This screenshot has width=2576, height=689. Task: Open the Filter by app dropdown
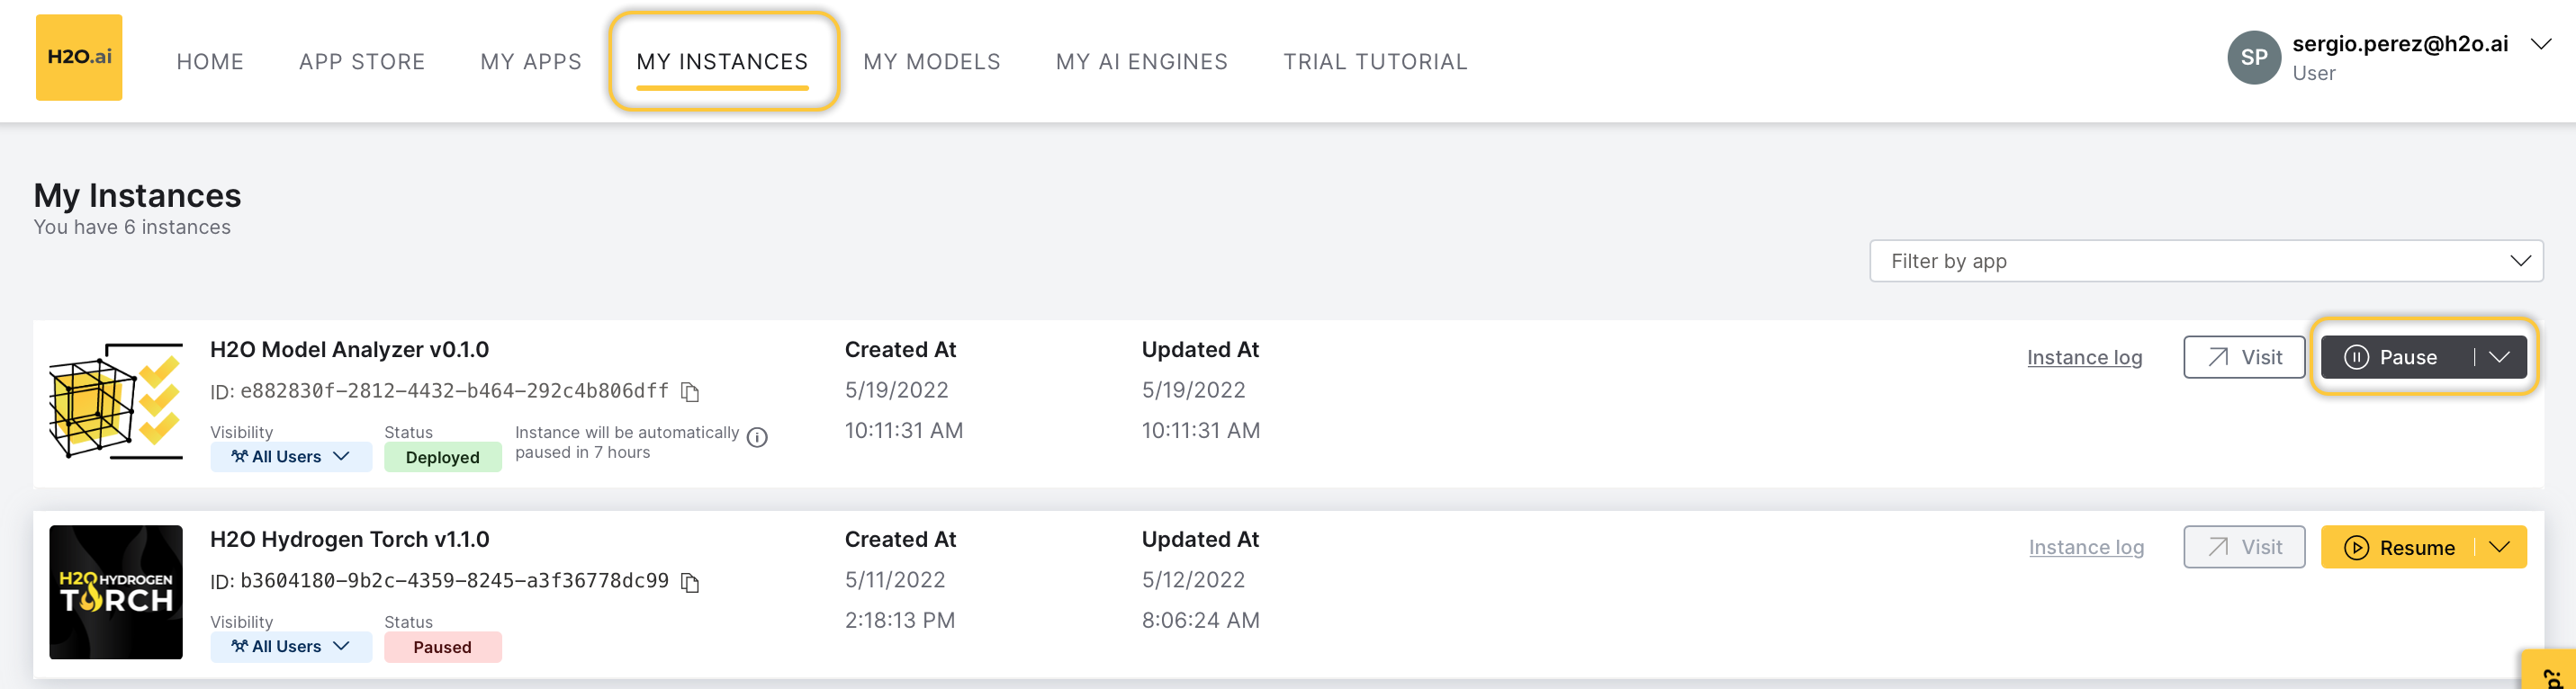2205,262
